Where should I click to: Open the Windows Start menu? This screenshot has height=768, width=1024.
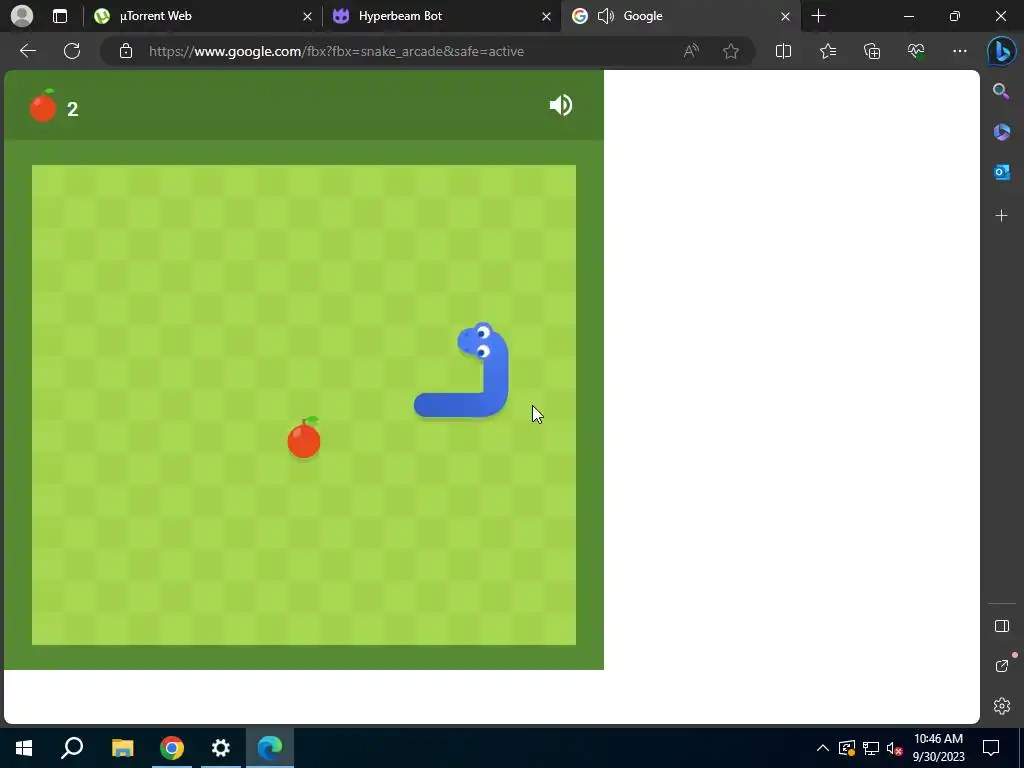coord(24,748)
